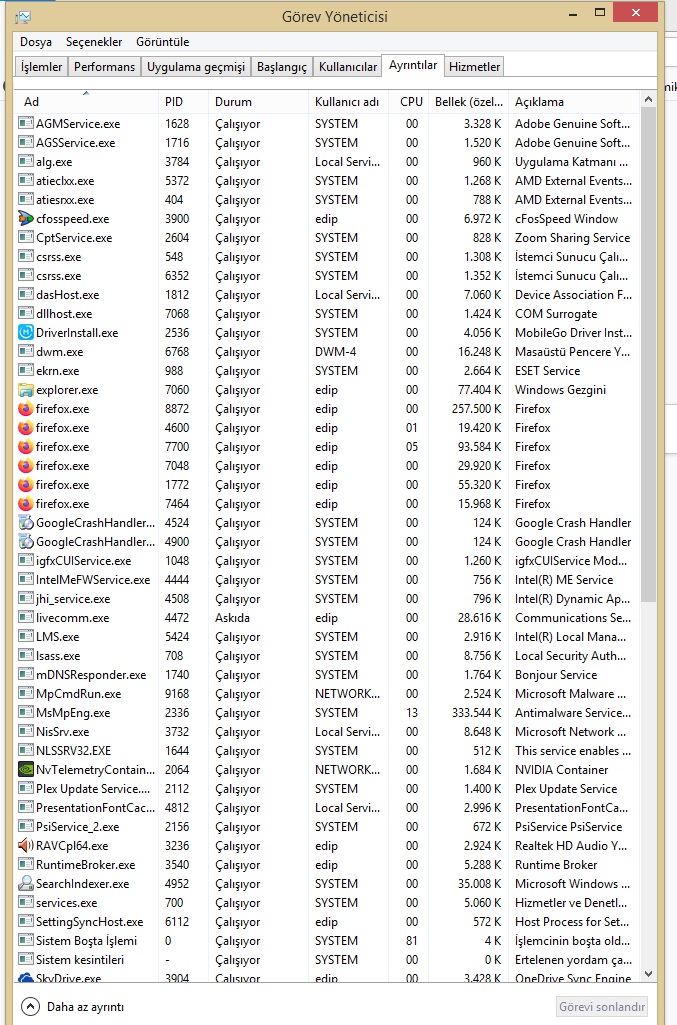Select the RAVCpl64.exe speaker icon
Screen dimensions: 677x1025
tap(26, 846)
